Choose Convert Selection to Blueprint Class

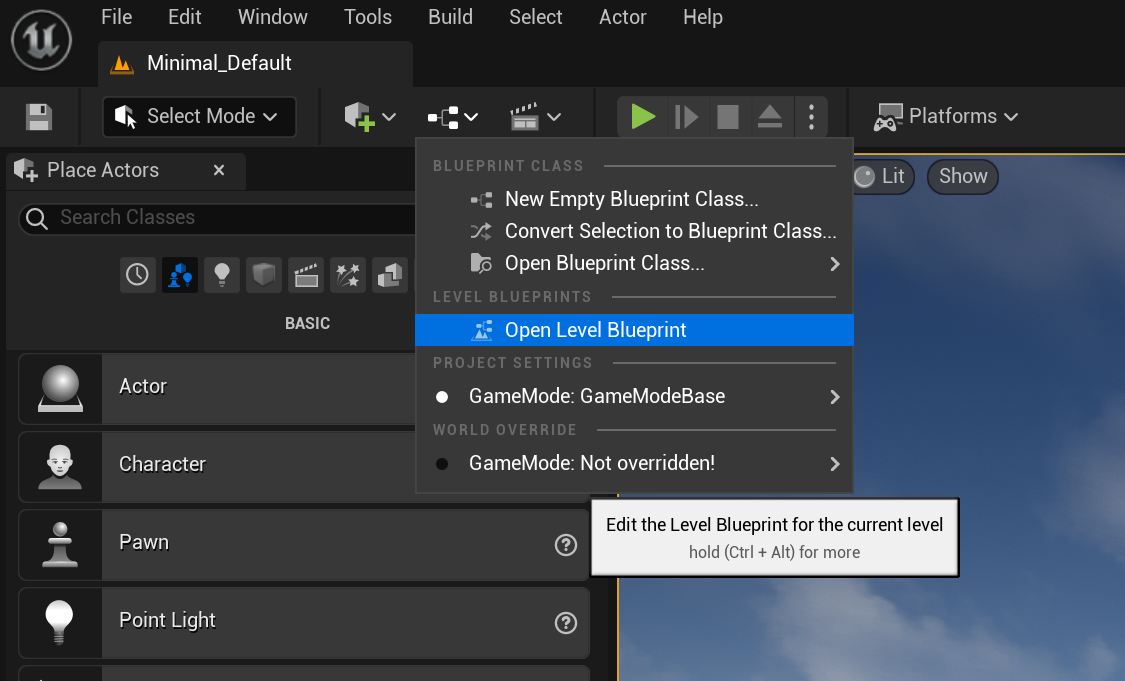tap(634, 231)
